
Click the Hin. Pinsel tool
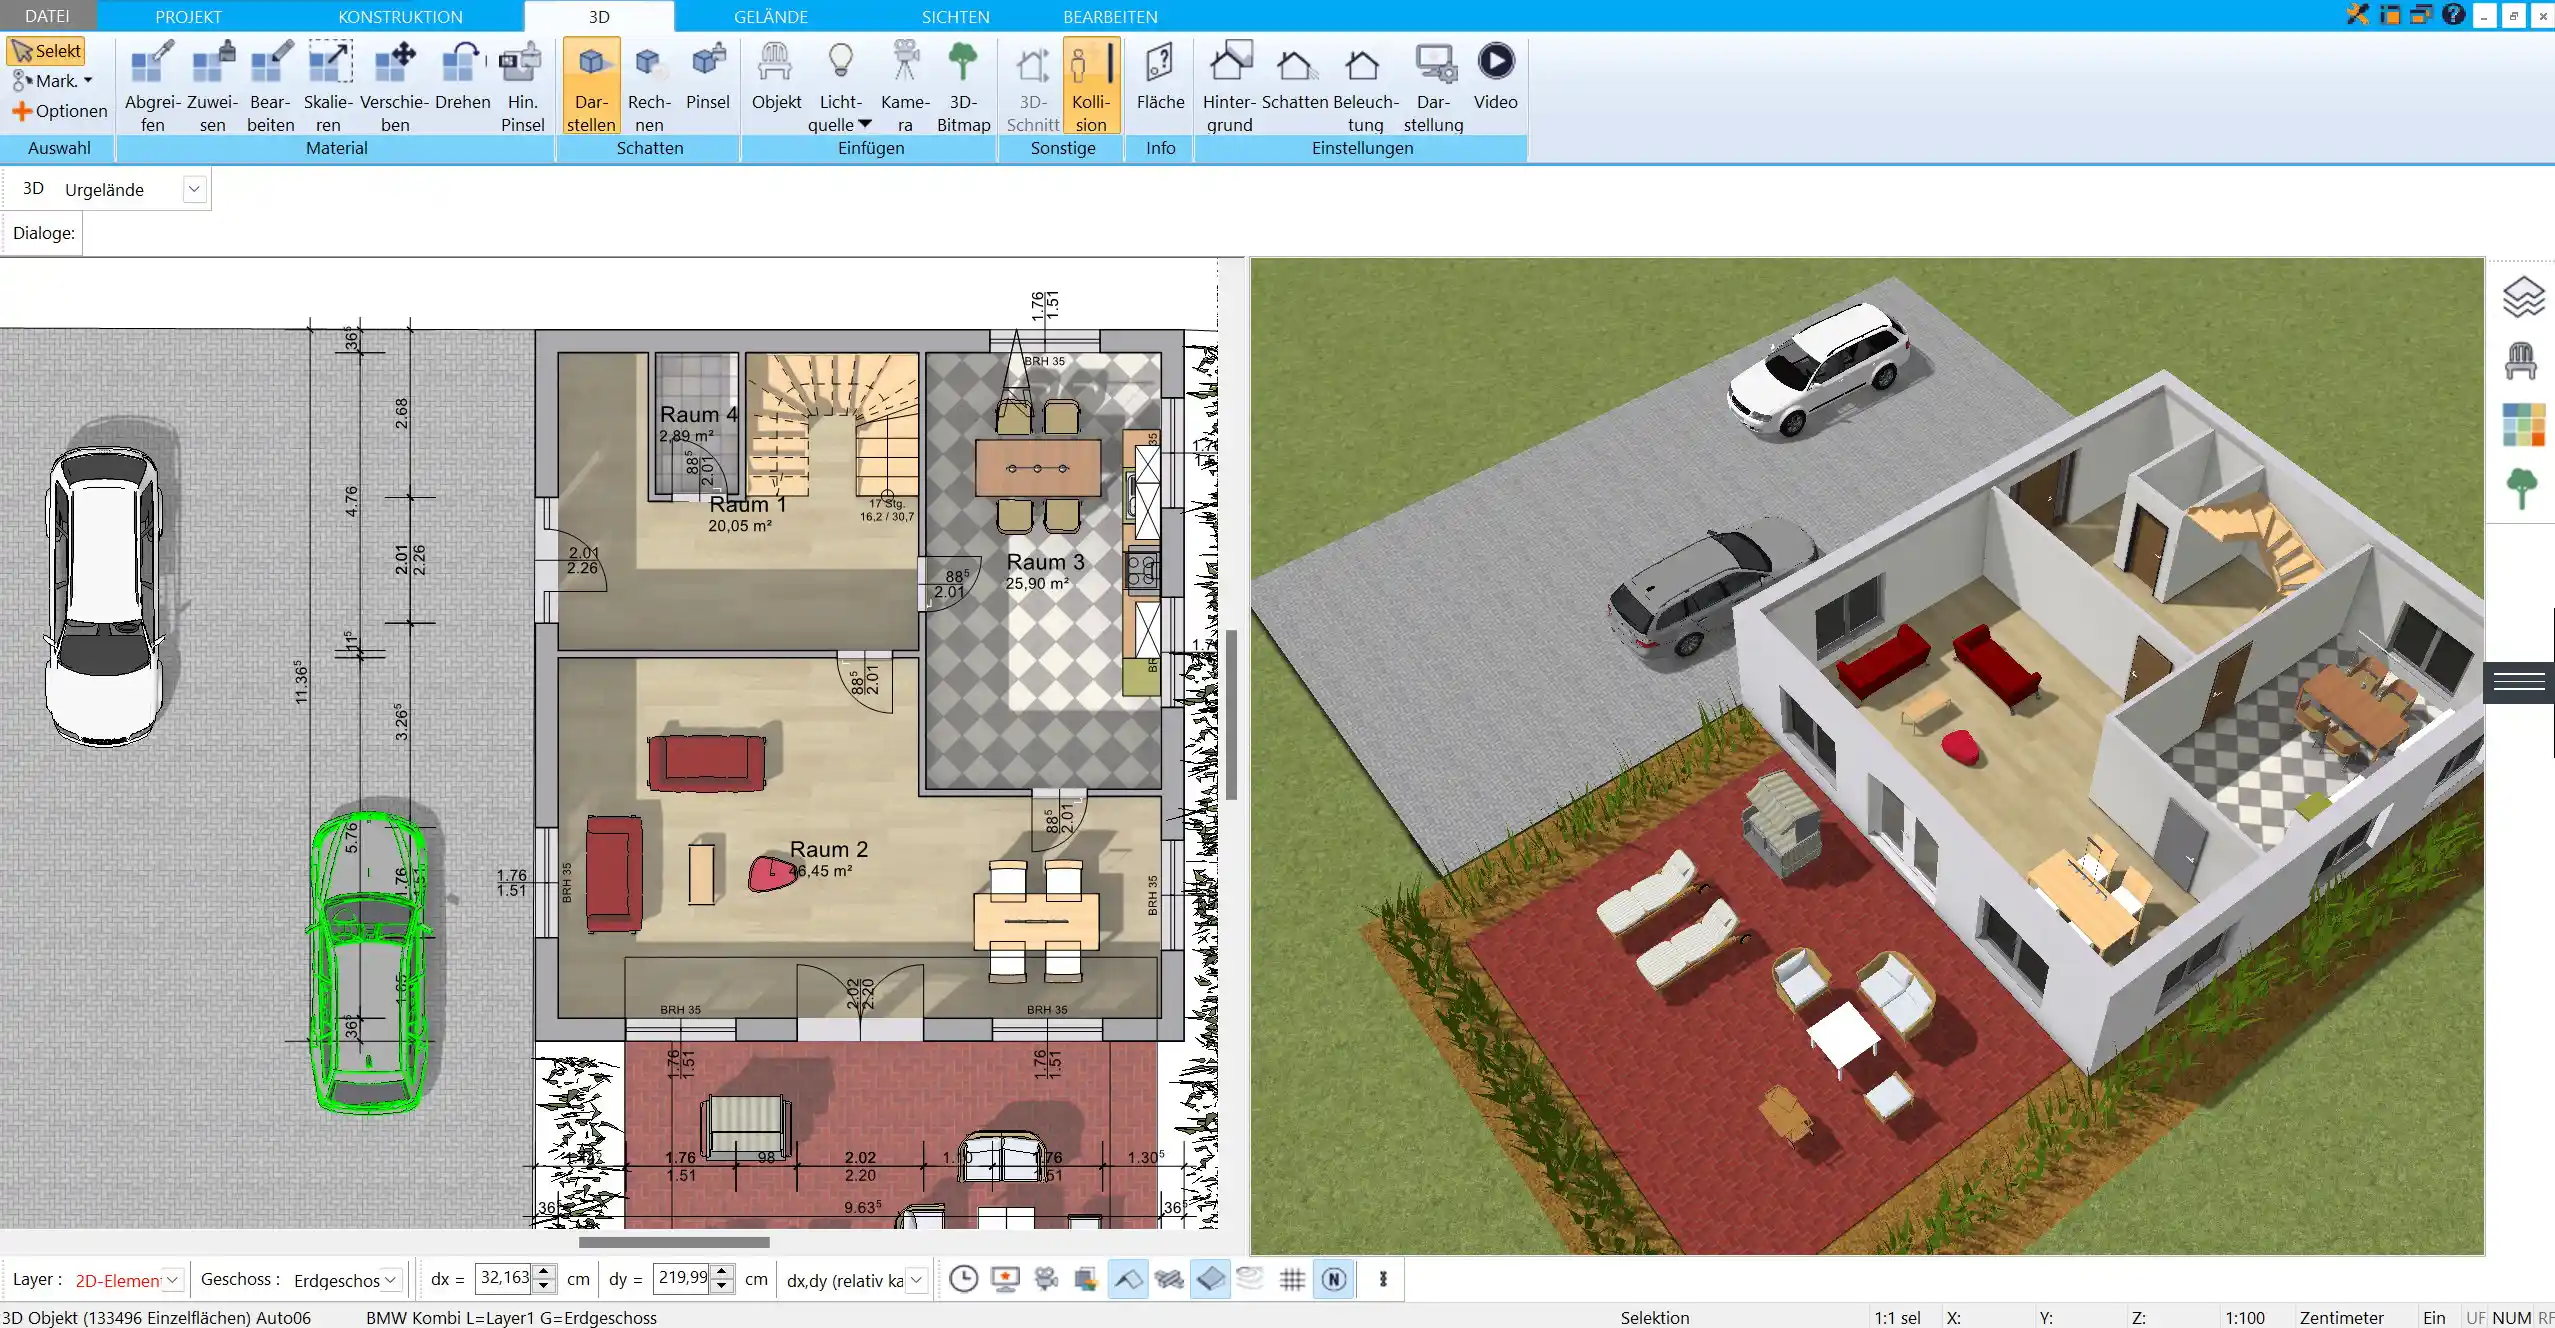(x=522, y=86)
